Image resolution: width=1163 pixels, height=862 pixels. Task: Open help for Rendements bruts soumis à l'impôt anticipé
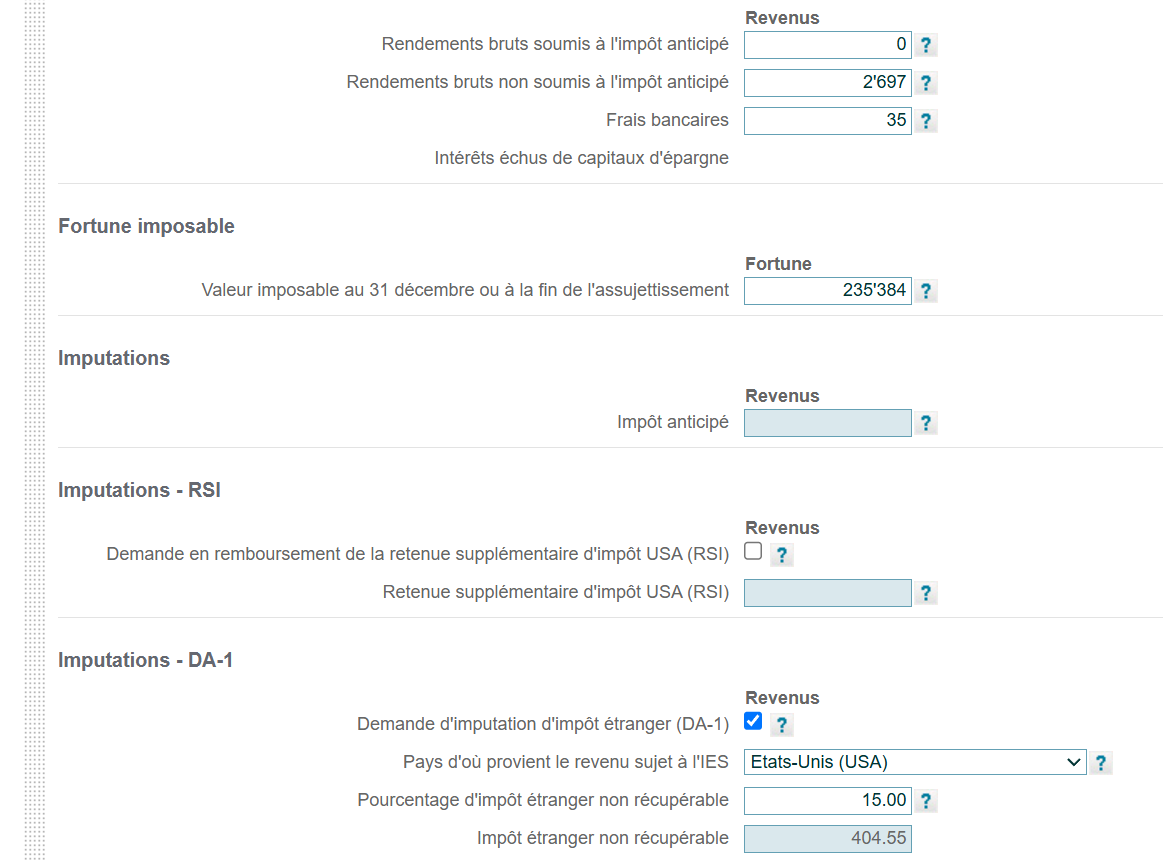point(926,45)
